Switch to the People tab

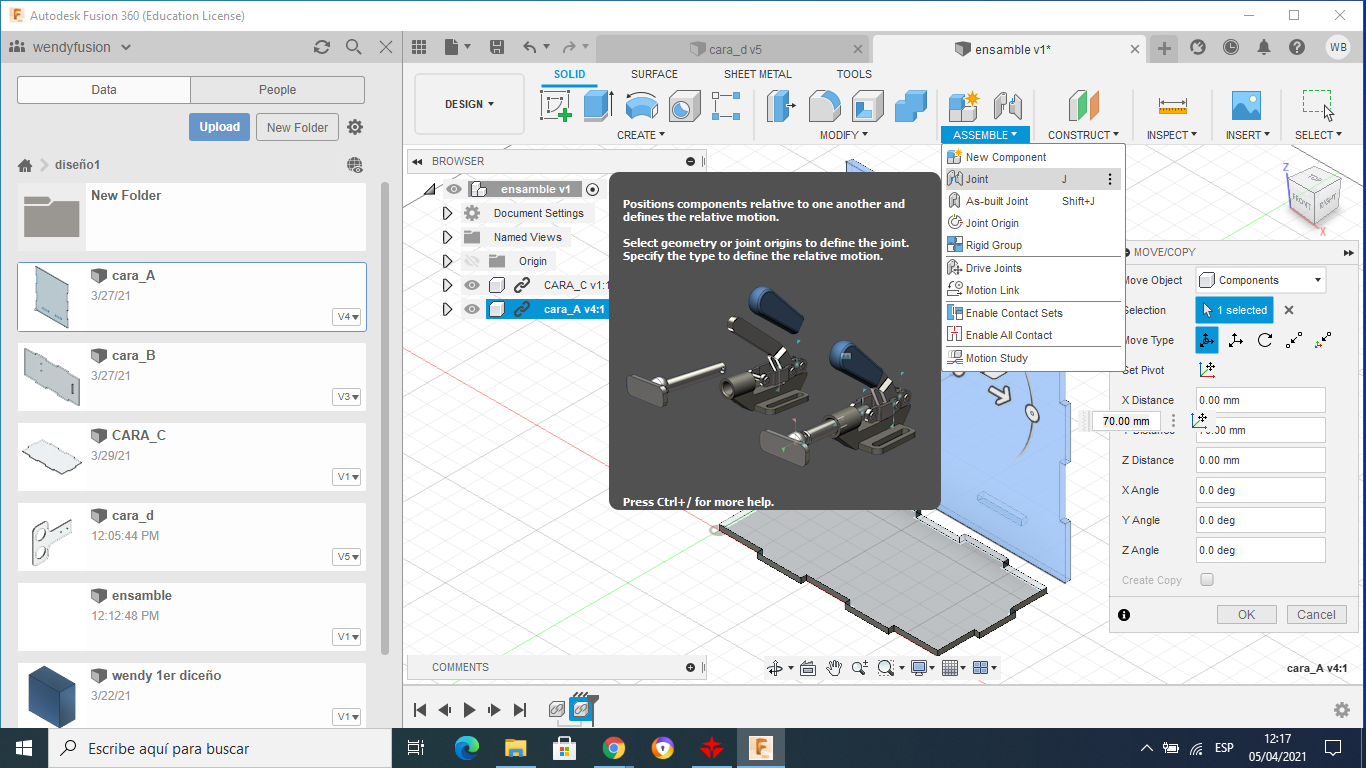(277, 89)
